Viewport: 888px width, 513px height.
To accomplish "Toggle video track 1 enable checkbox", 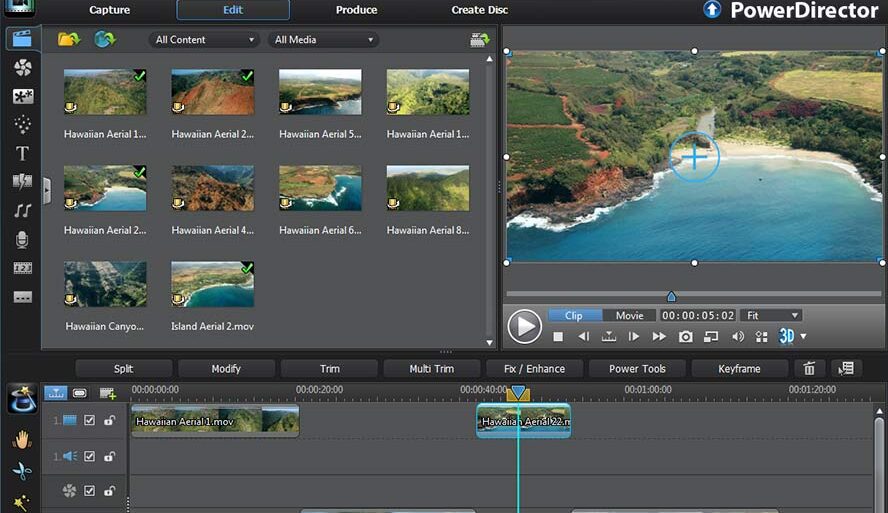I will (x=90, y=421).
